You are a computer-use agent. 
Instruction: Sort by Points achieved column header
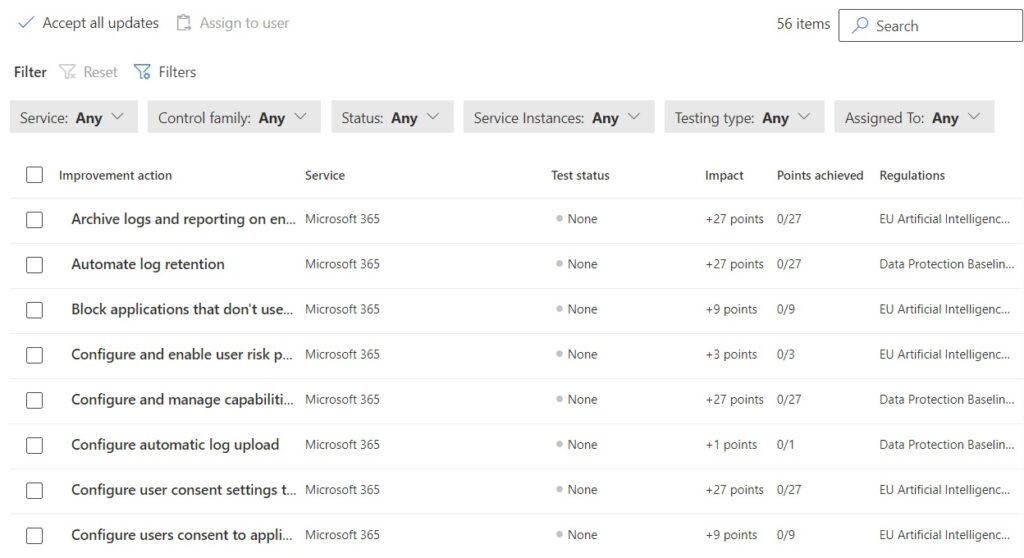820,176
